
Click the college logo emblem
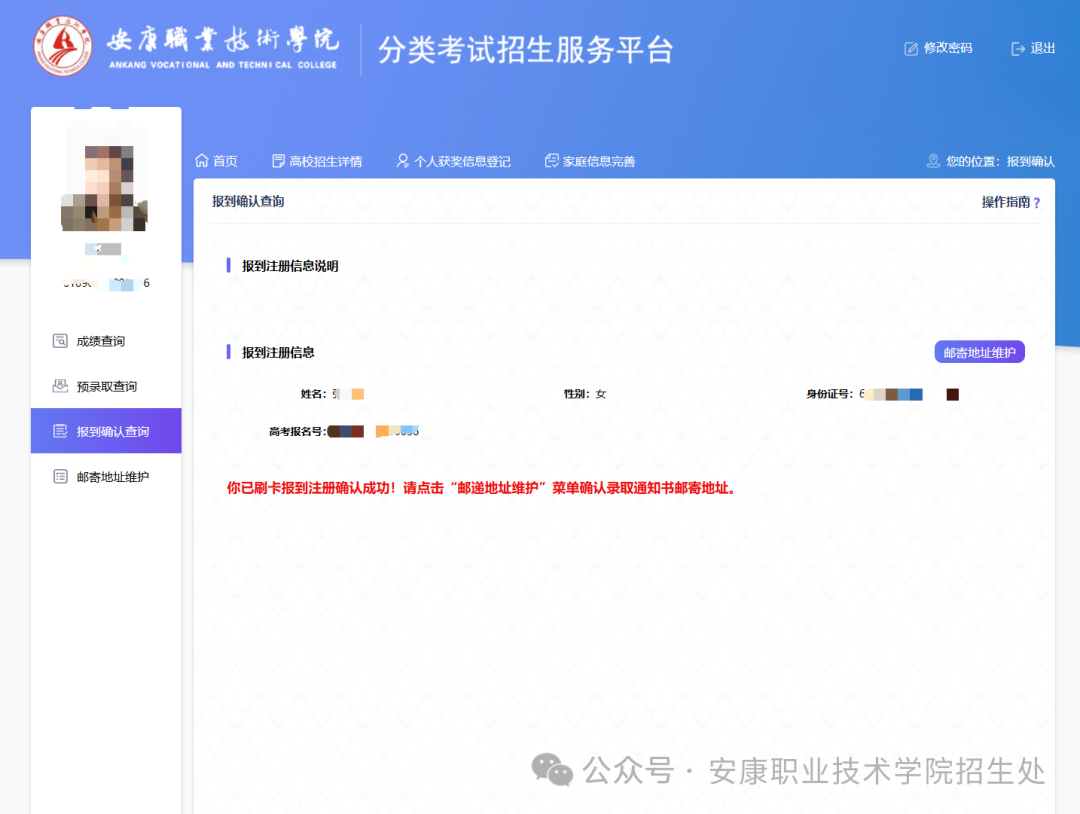pos(62,46)
